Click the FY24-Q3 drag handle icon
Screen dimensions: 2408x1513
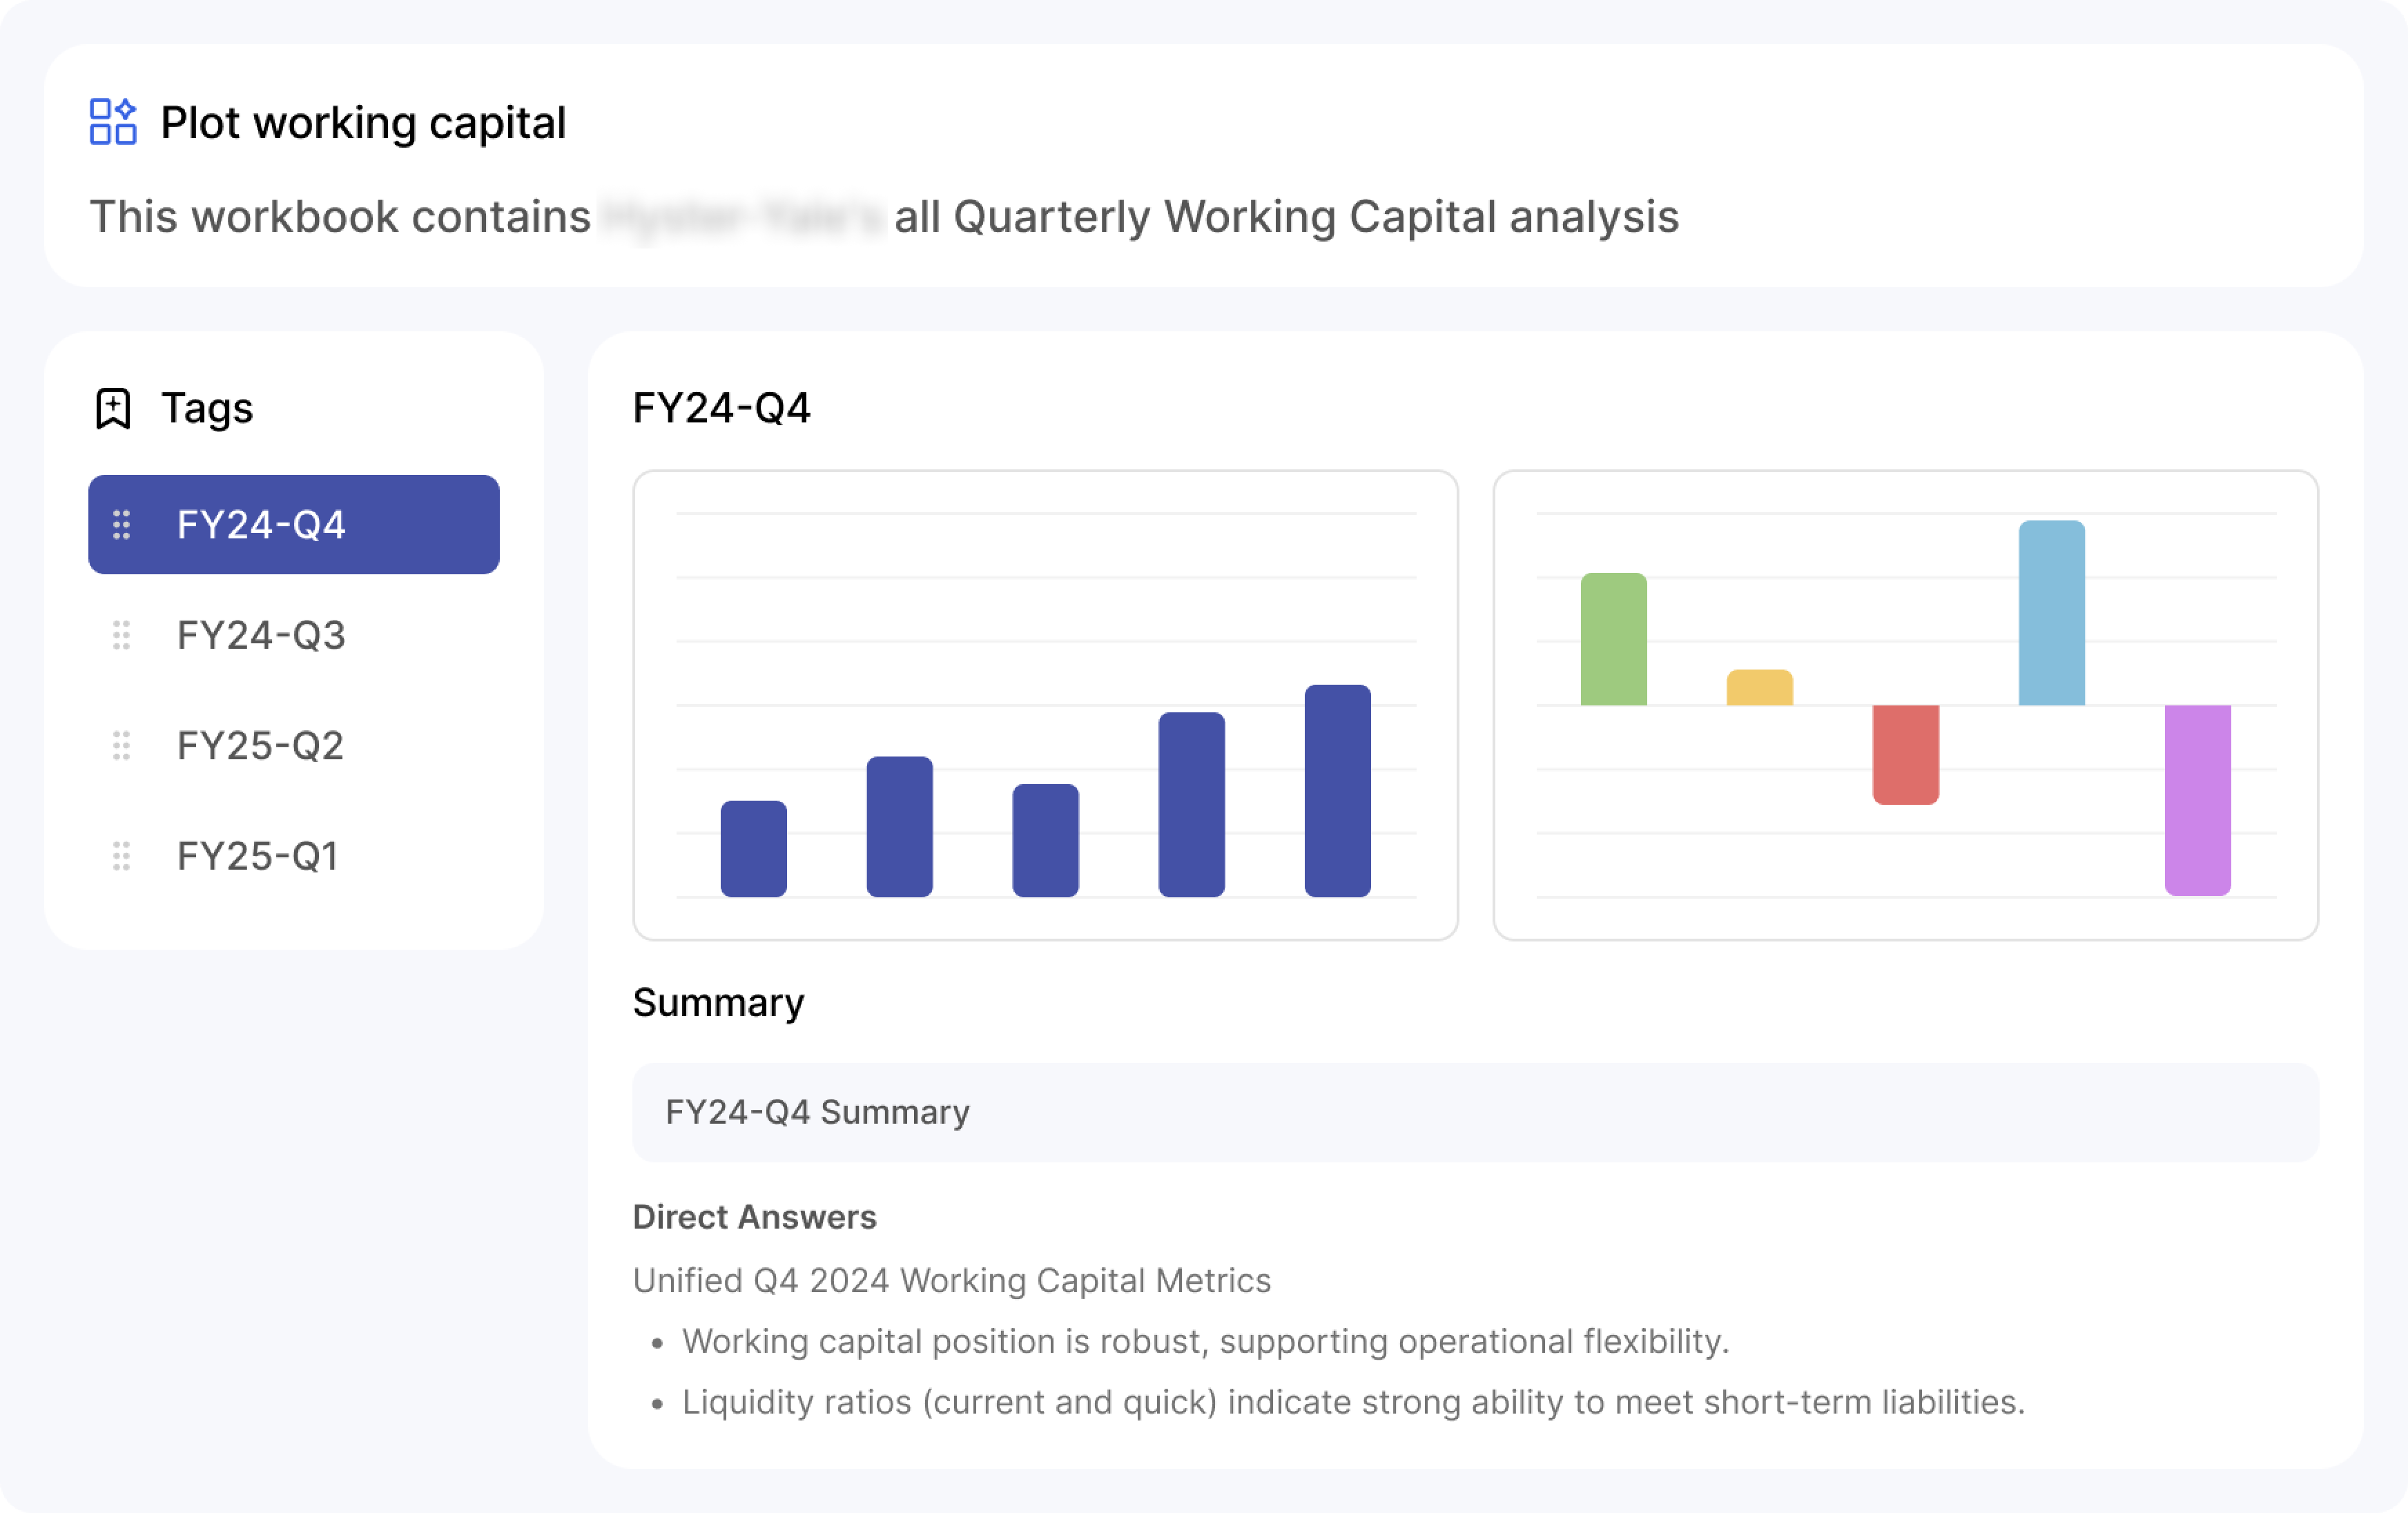(x=122, y=635)
